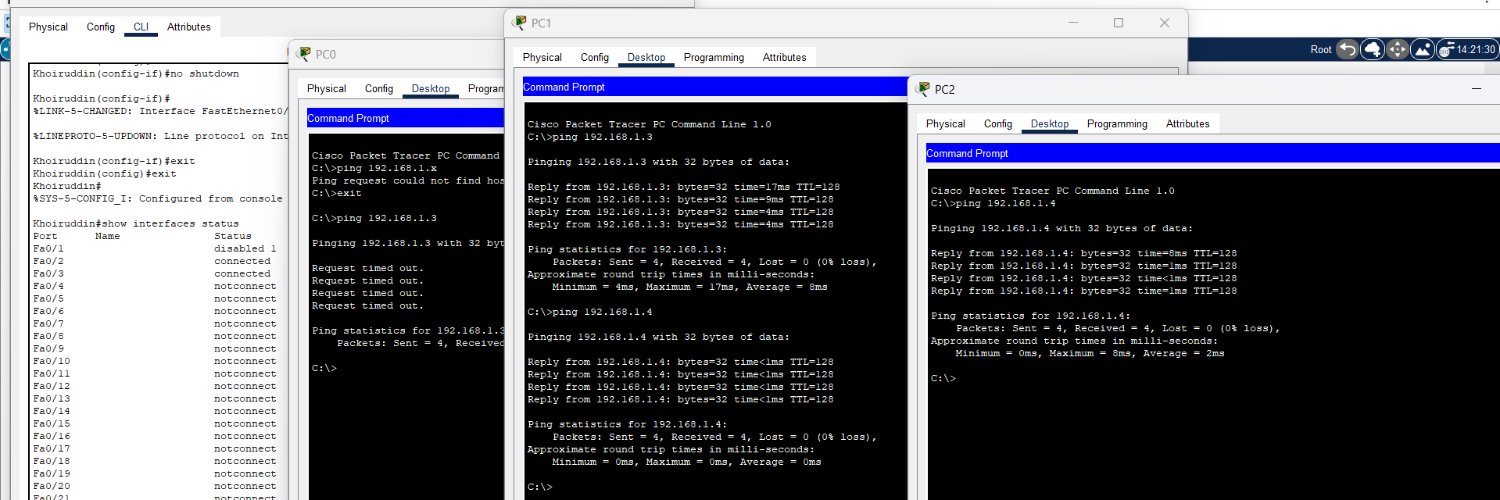Switch to the Physical tab in PC0
The image size is (1500, 500).
[x=327, y=89]
